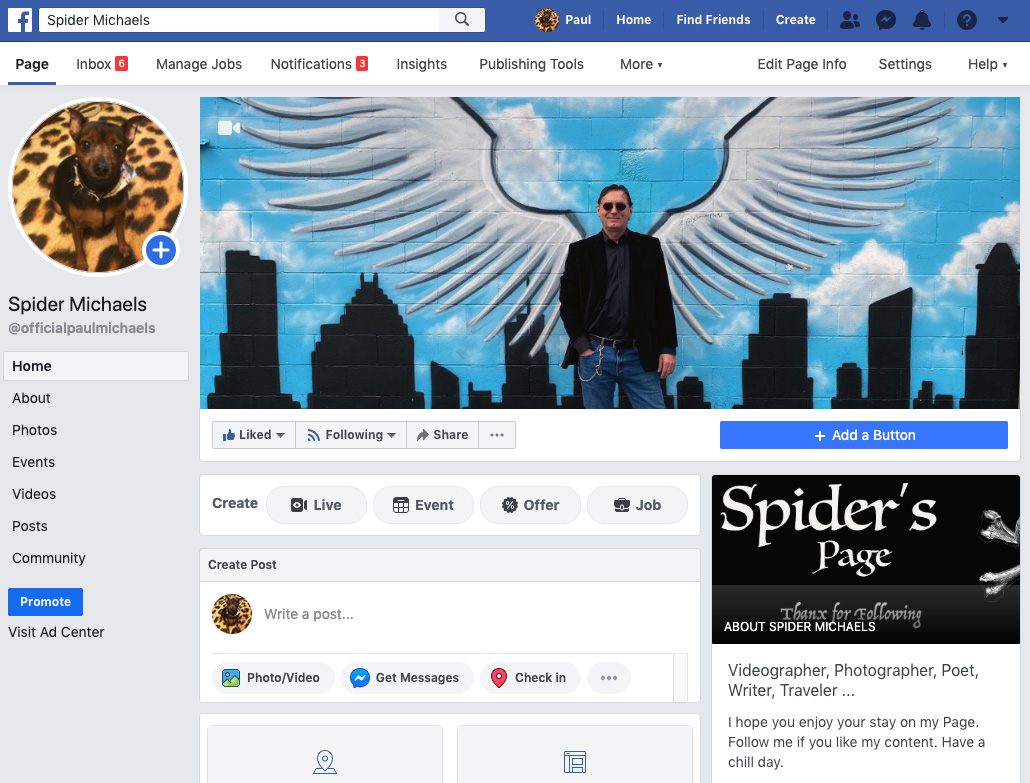The height and width of the screenshot is (783, 1030).
Task: Open the more options ellipsis below the cover photo
Action: click(497, 434)
